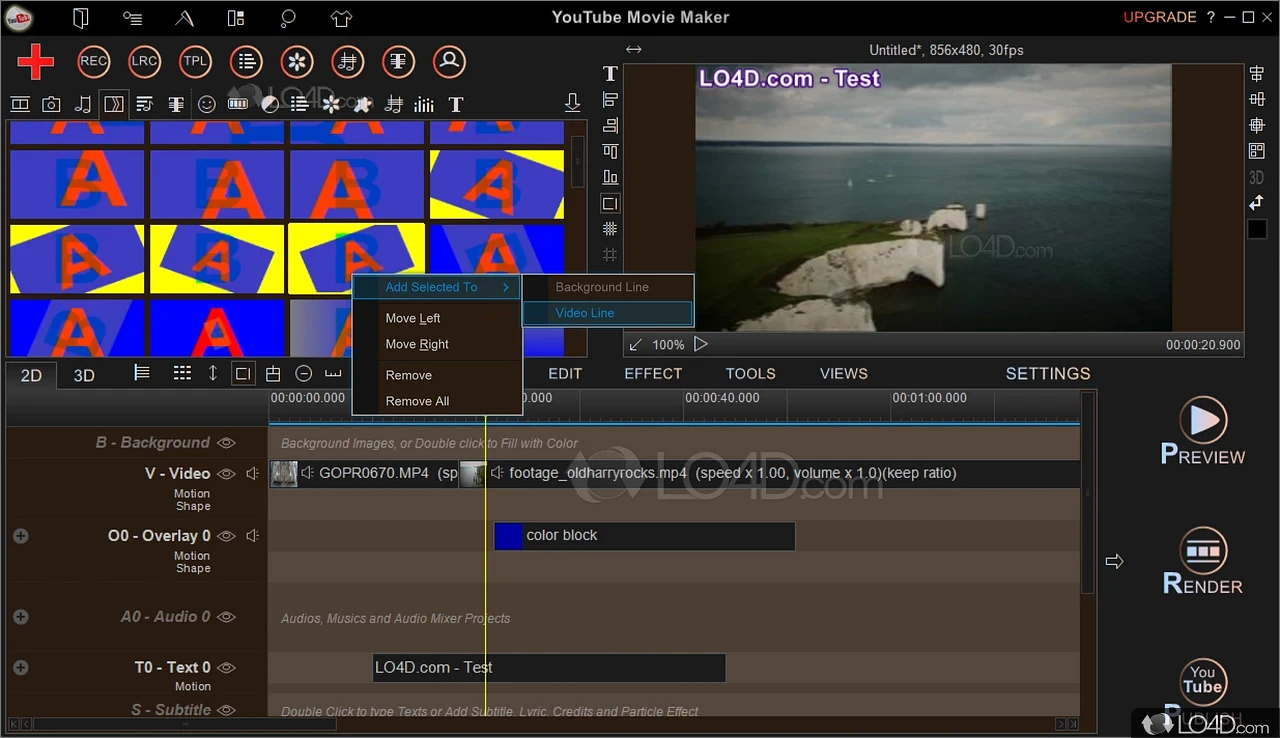Click the circled music score icon
Image resolution: width=1280 pixels, height=738 pixels.
pos(348,62)
